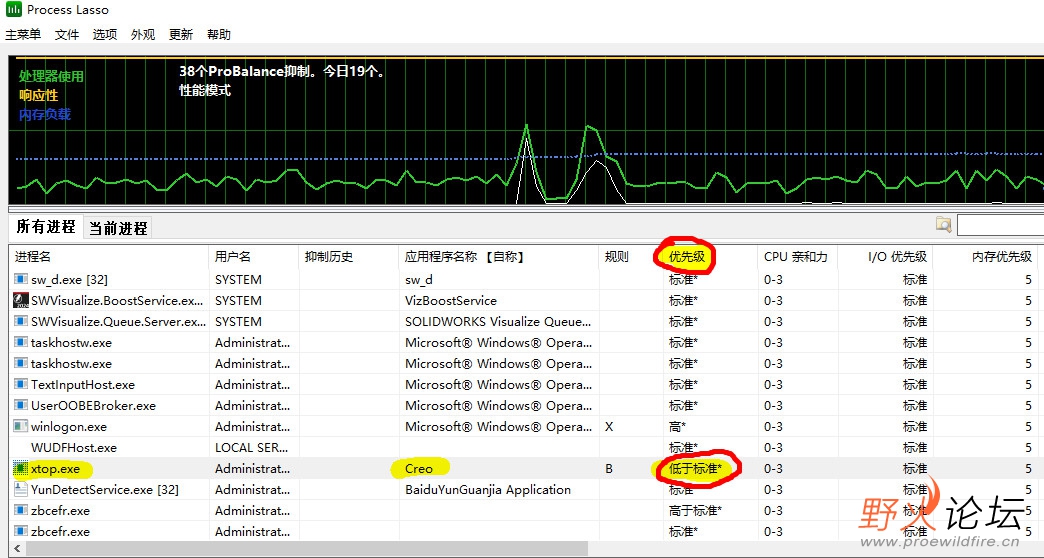Switch to the 当前进程 tab
Viewport: 1044px width, 558px height.
pyautogui.click(x=119, y=228)
